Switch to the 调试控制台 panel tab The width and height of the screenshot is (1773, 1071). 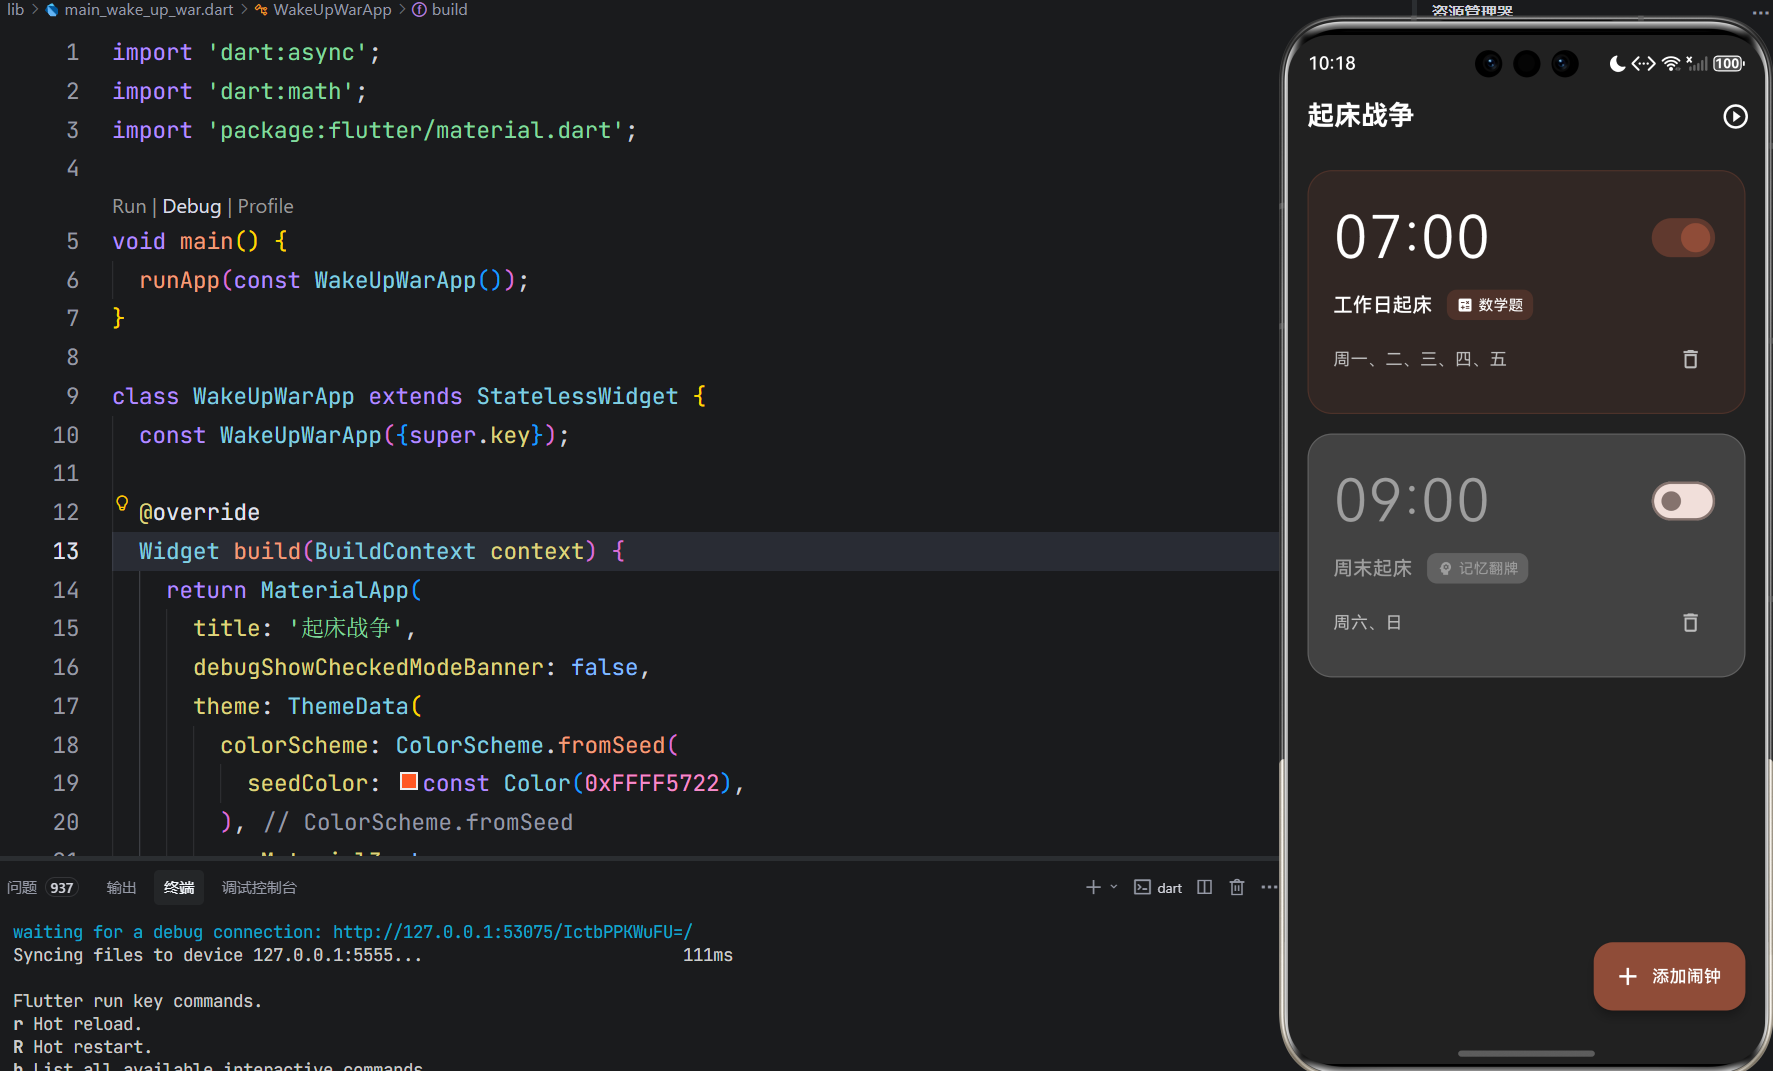259,887
